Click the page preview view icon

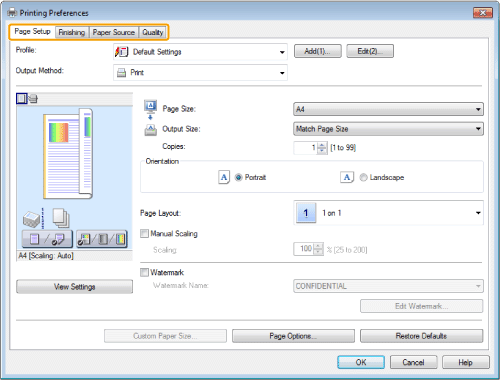point(21,99)
